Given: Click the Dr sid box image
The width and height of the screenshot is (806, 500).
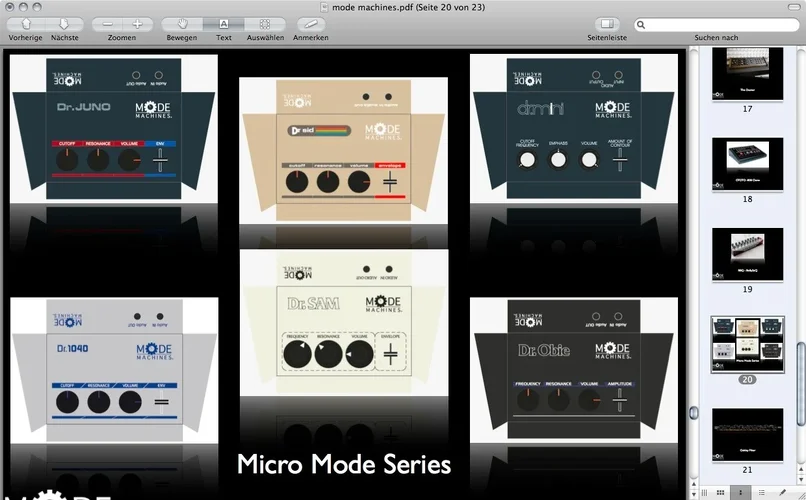Looking at the screenshot, I should click(x=343, y=151).
